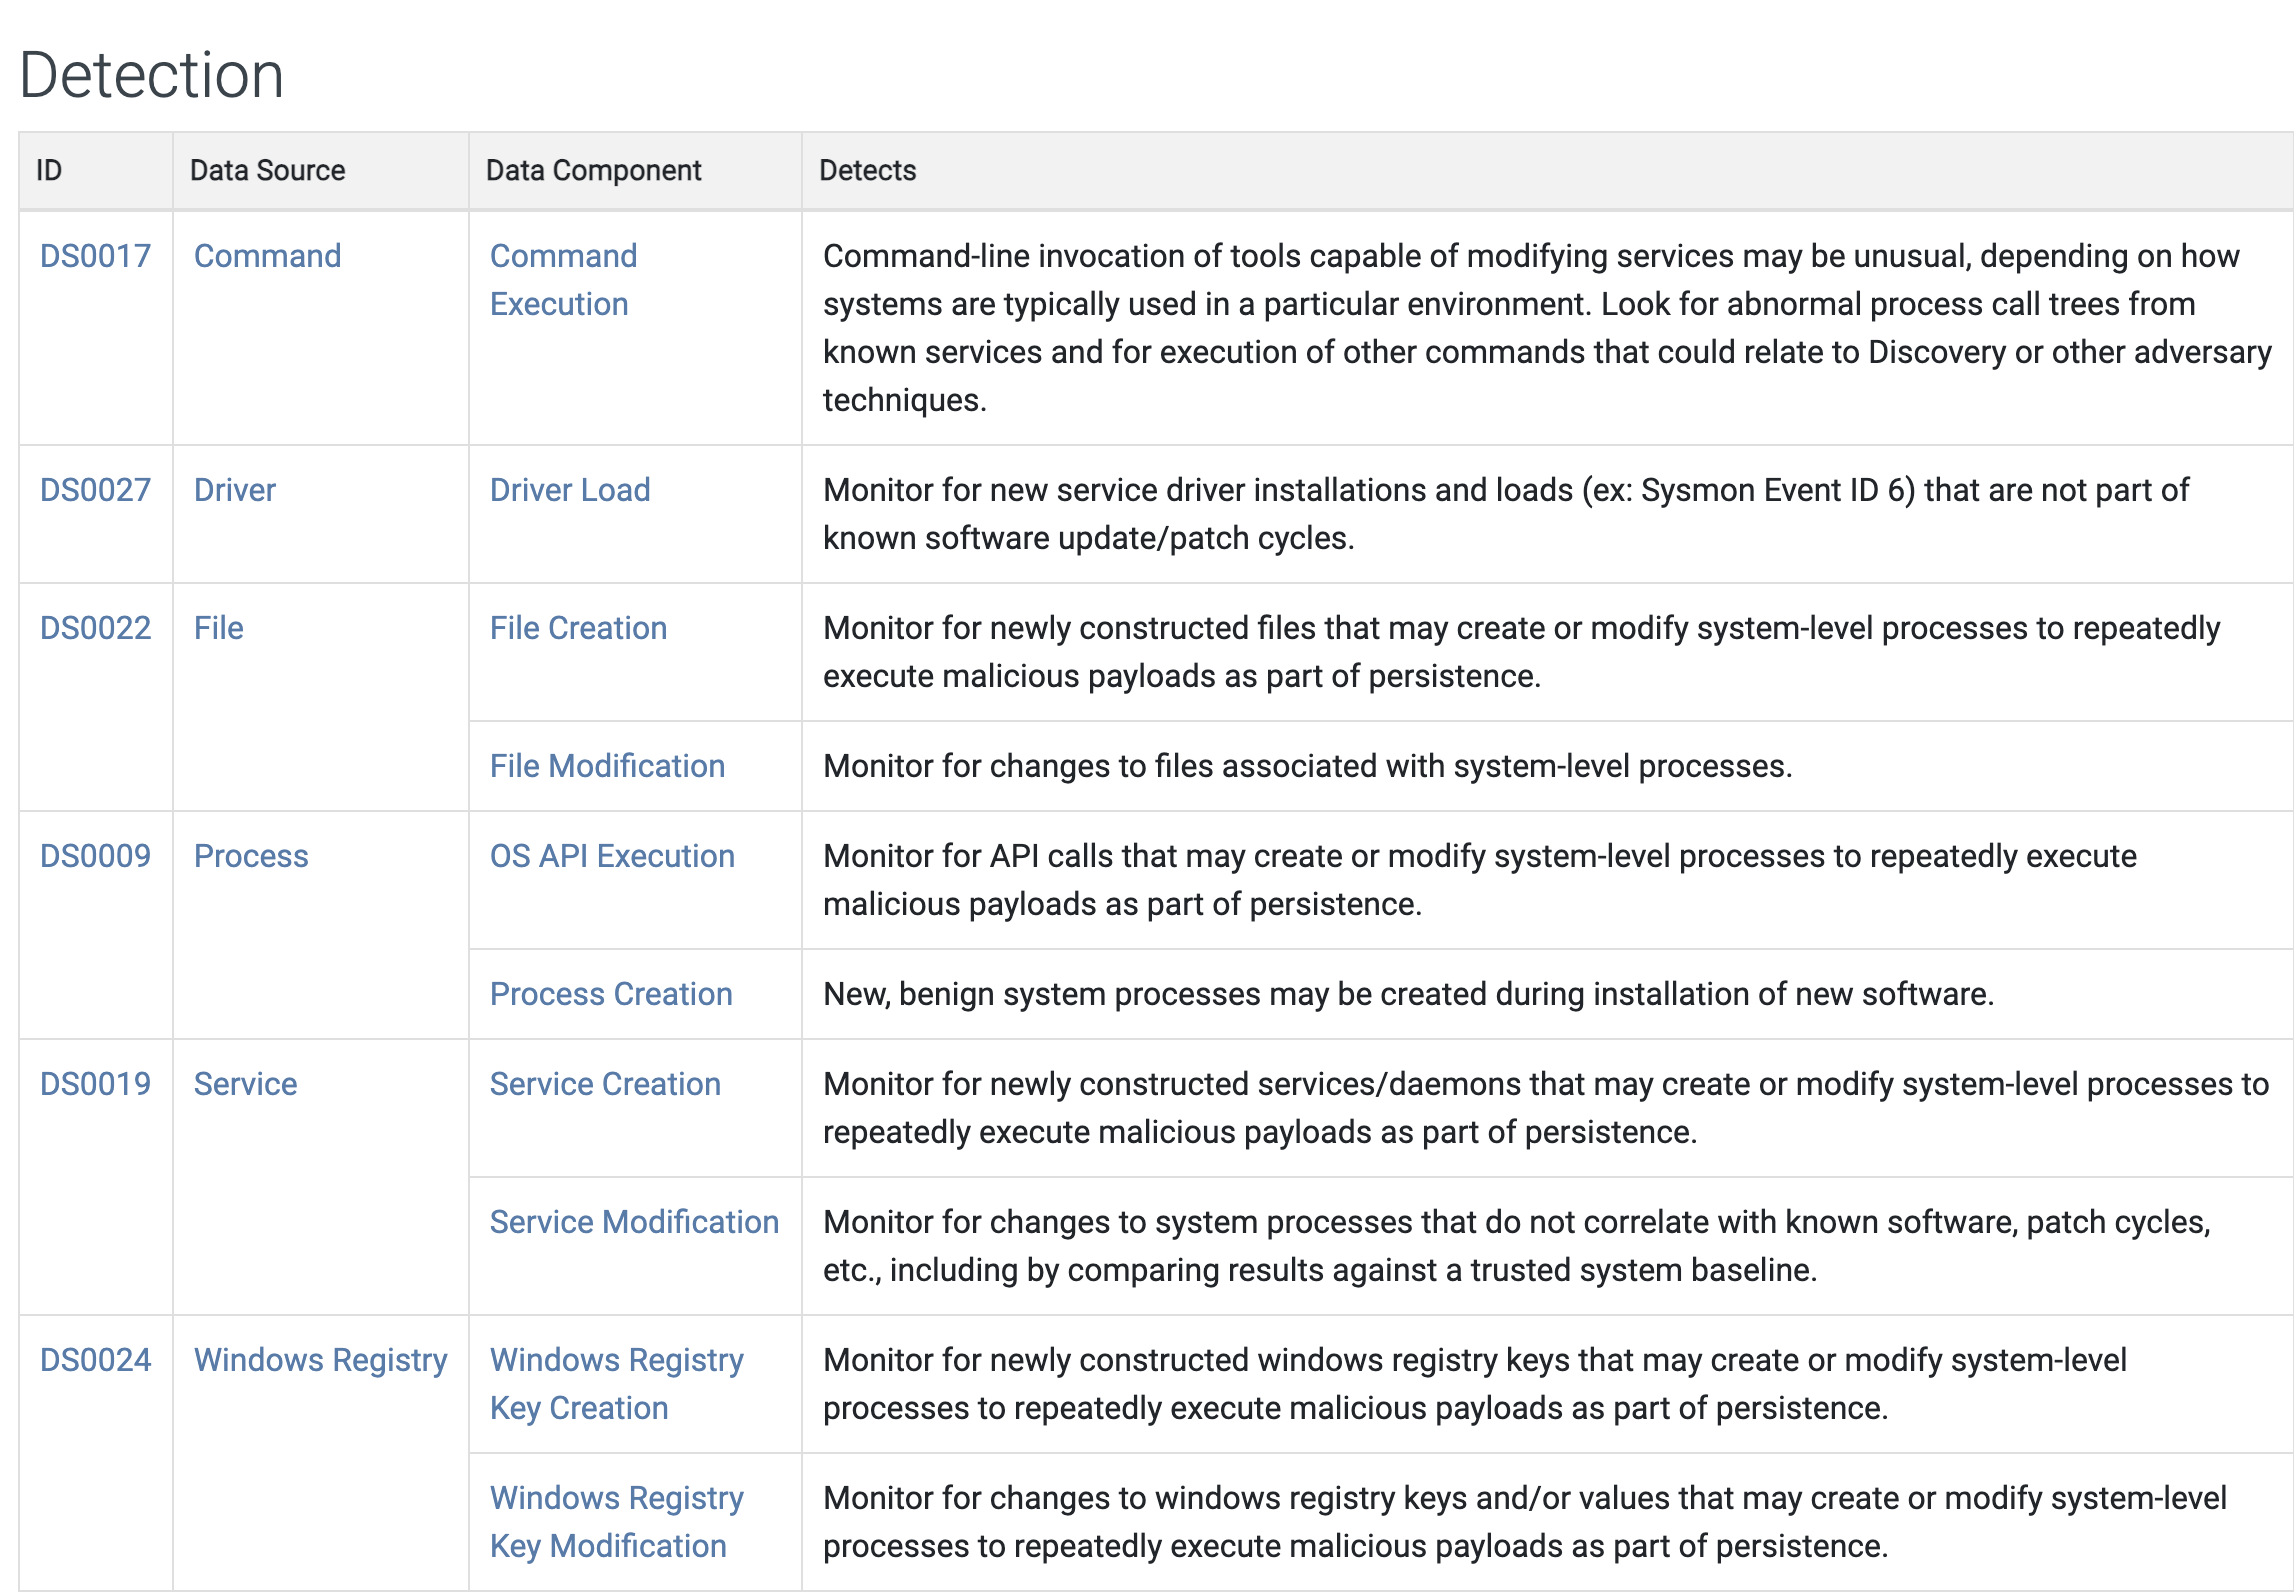
Task: Open the File Creation component link
Action: pos(578,628)
